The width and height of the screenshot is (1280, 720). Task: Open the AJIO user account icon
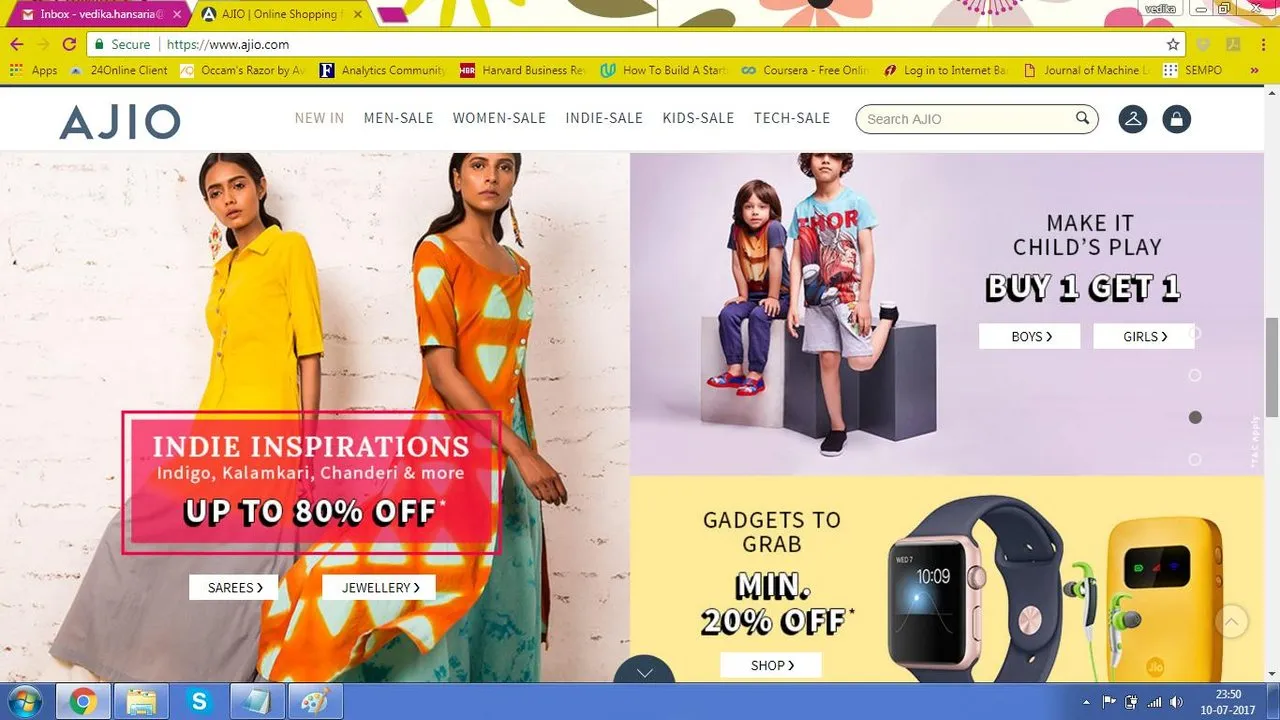coord(1132,119)
